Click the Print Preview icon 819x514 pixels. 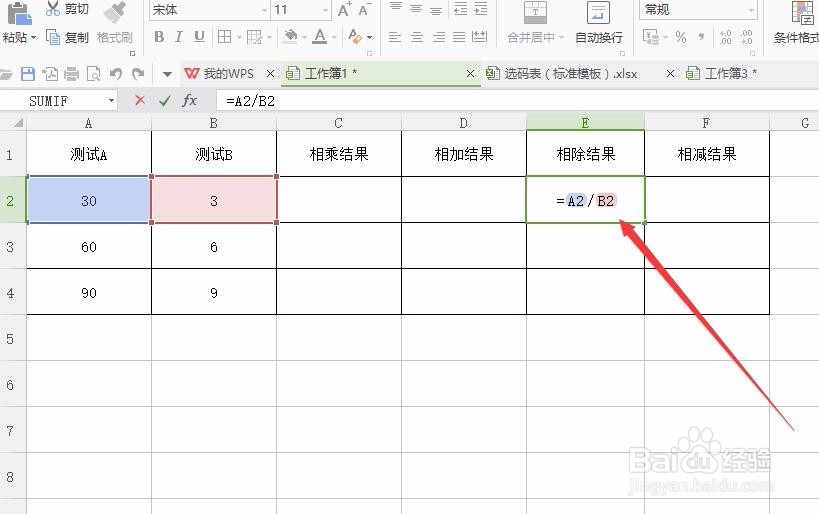93,74
